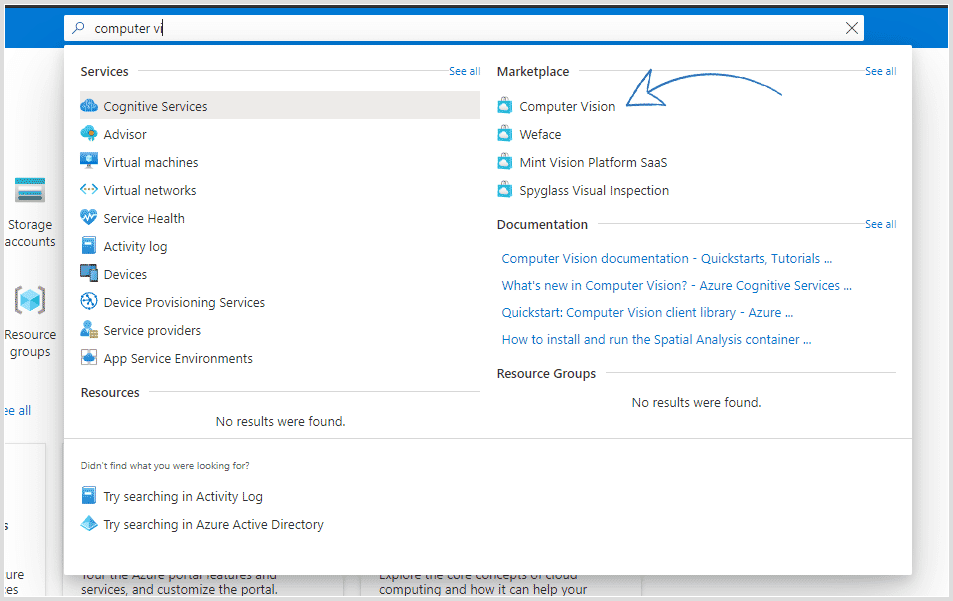Click See all next to Services

465,71
